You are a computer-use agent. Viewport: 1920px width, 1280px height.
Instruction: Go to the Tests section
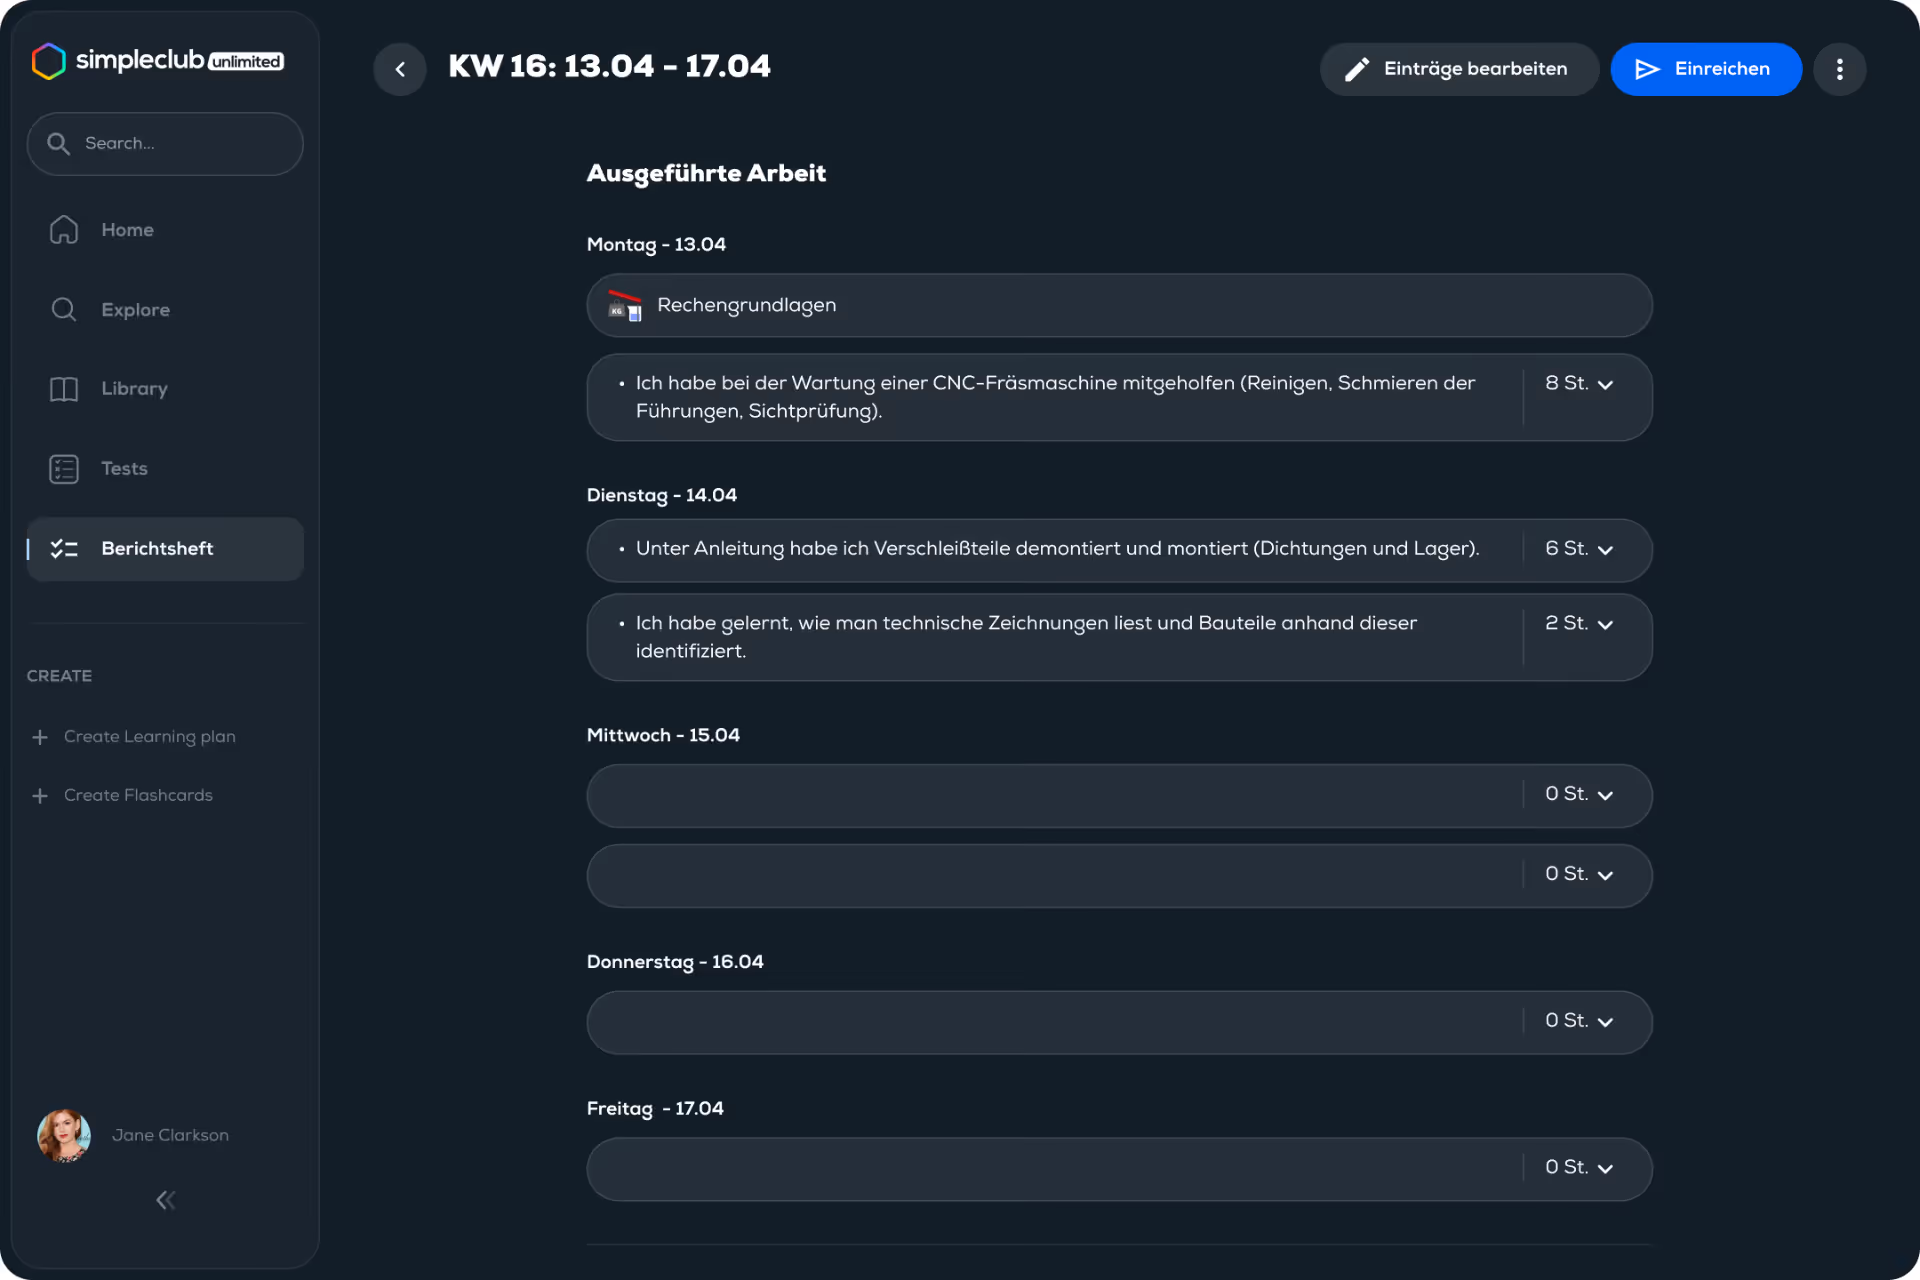click(123, 468)
